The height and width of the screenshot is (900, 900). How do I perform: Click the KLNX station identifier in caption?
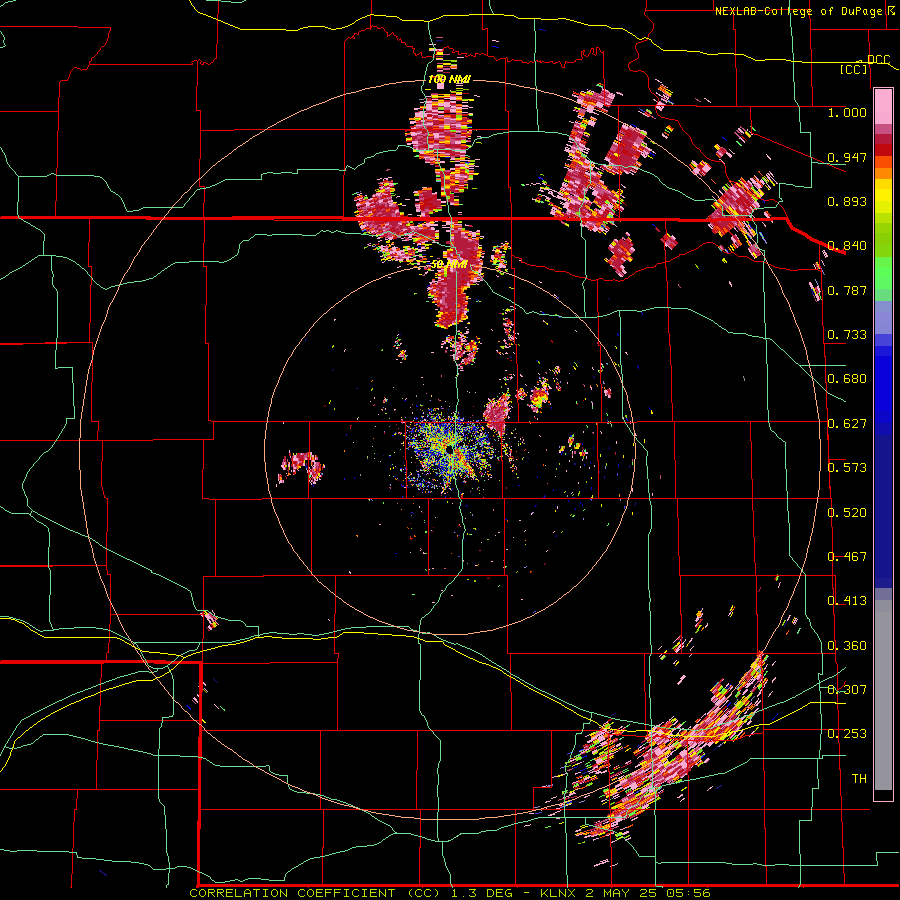coord(560,893)
